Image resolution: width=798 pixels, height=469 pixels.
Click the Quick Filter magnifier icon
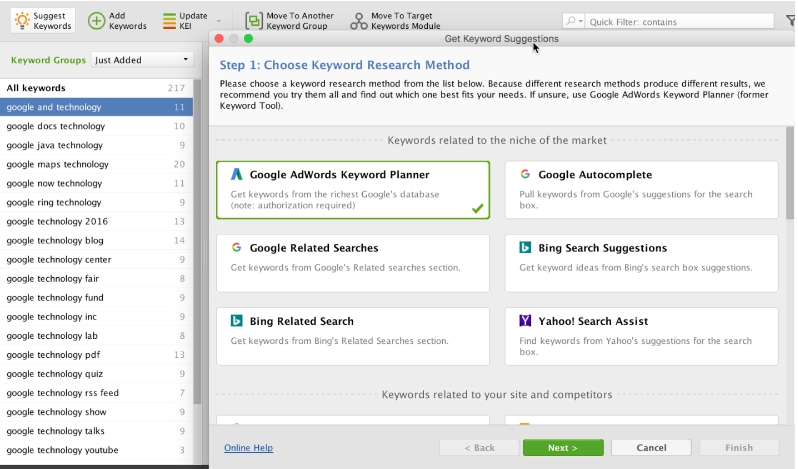[571, 21]
